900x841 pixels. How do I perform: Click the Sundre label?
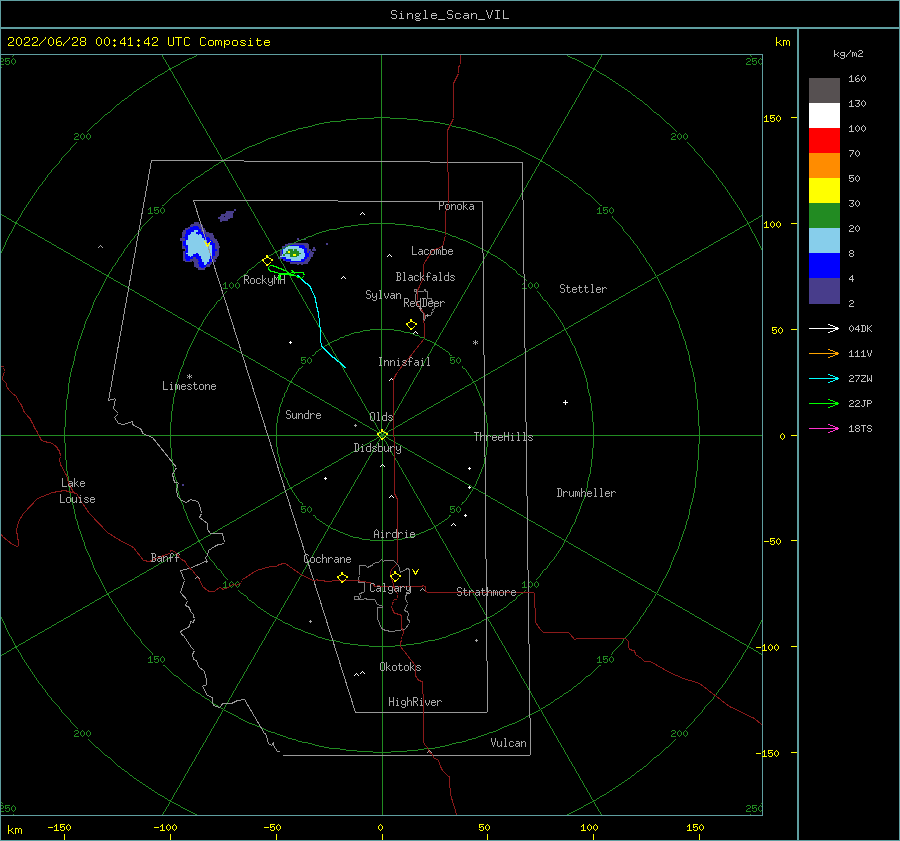pos(303,414)
